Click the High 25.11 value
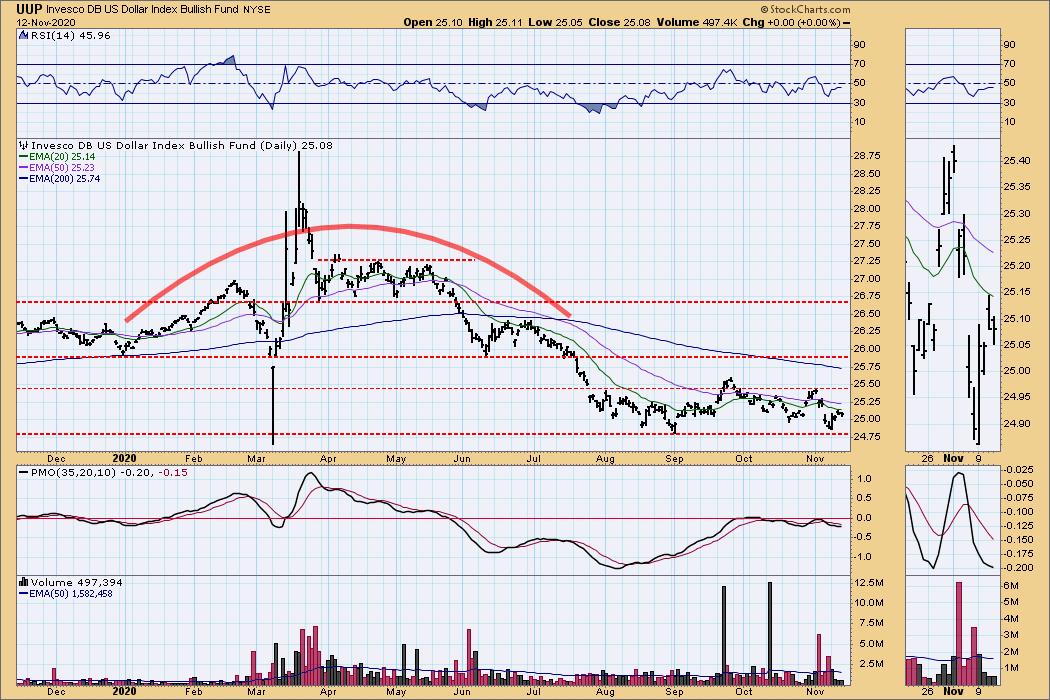Screen dimensions: 1050x700 (496, 22)
